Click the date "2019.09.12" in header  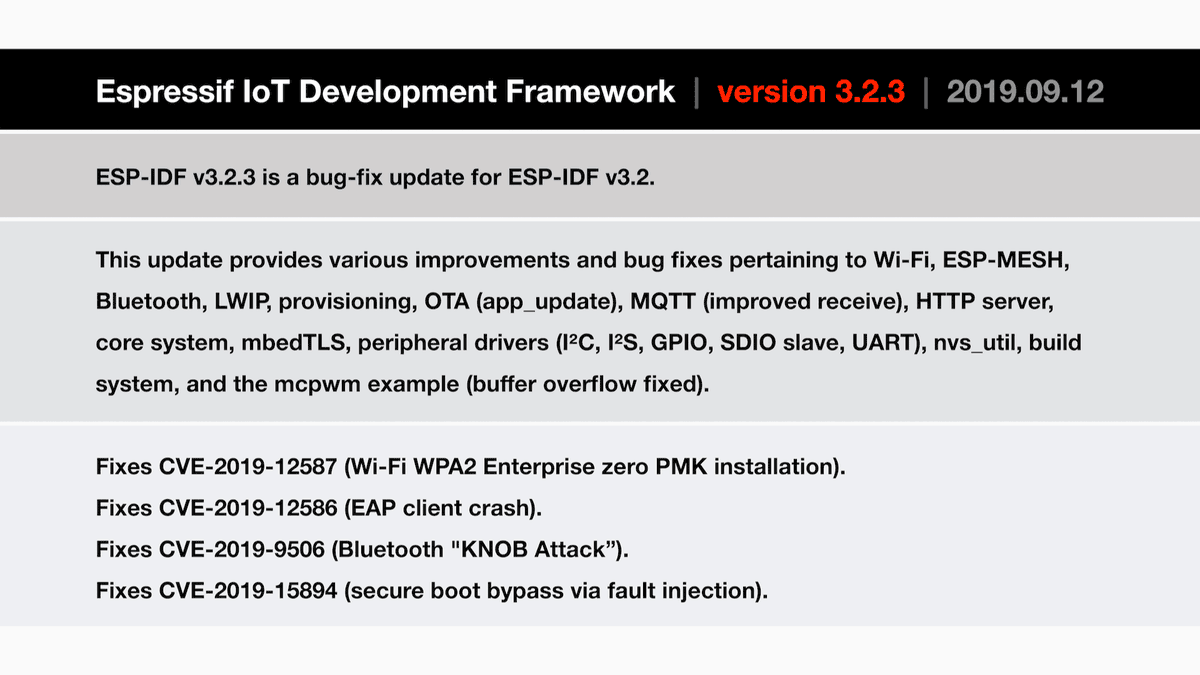pos(1025,92)
